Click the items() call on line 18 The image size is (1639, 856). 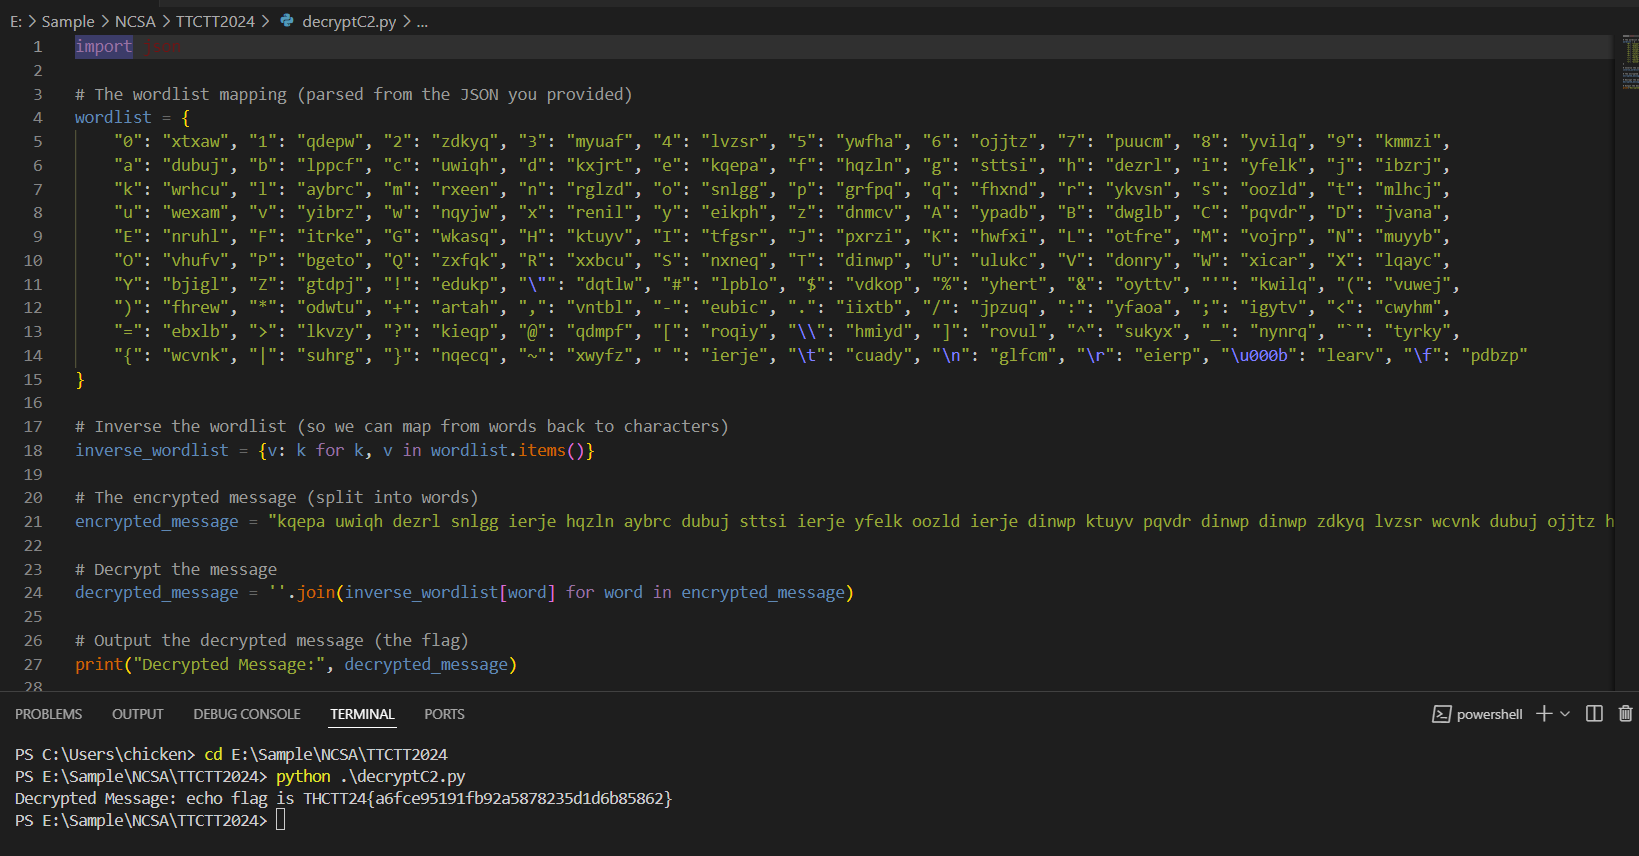tap(551, 450)
